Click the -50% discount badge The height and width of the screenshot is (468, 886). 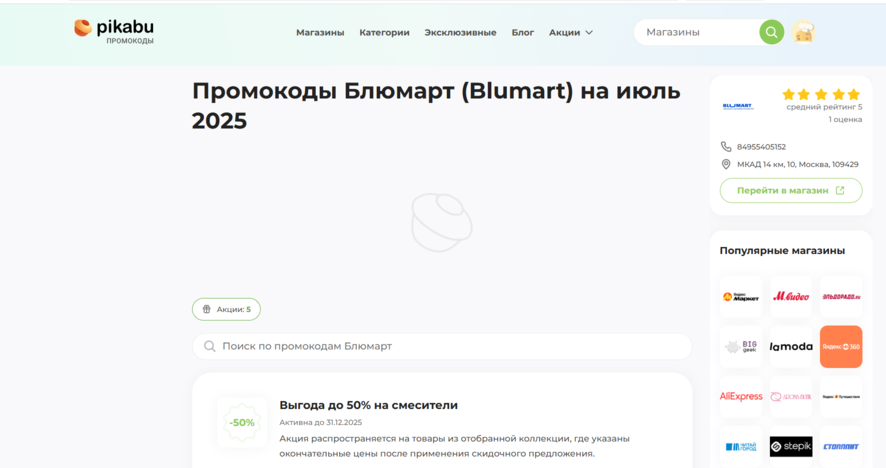coord(242,422)
